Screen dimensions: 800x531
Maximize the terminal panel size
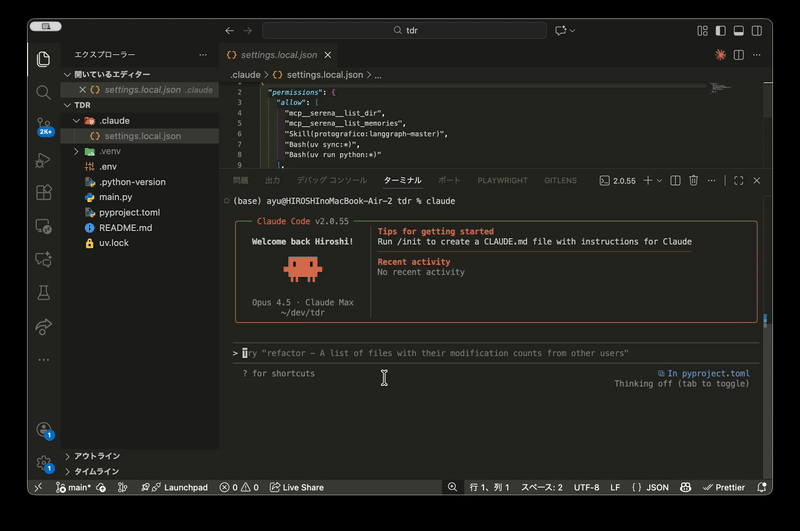pos(738,181)
